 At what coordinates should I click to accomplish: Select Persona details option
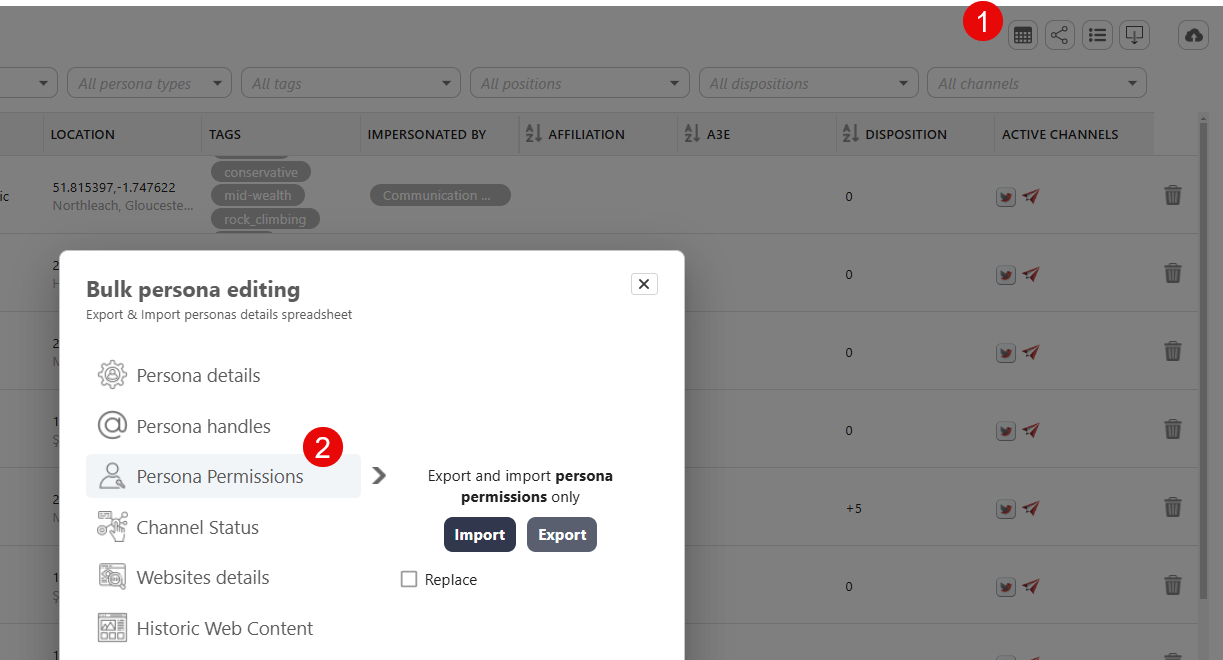198,376
